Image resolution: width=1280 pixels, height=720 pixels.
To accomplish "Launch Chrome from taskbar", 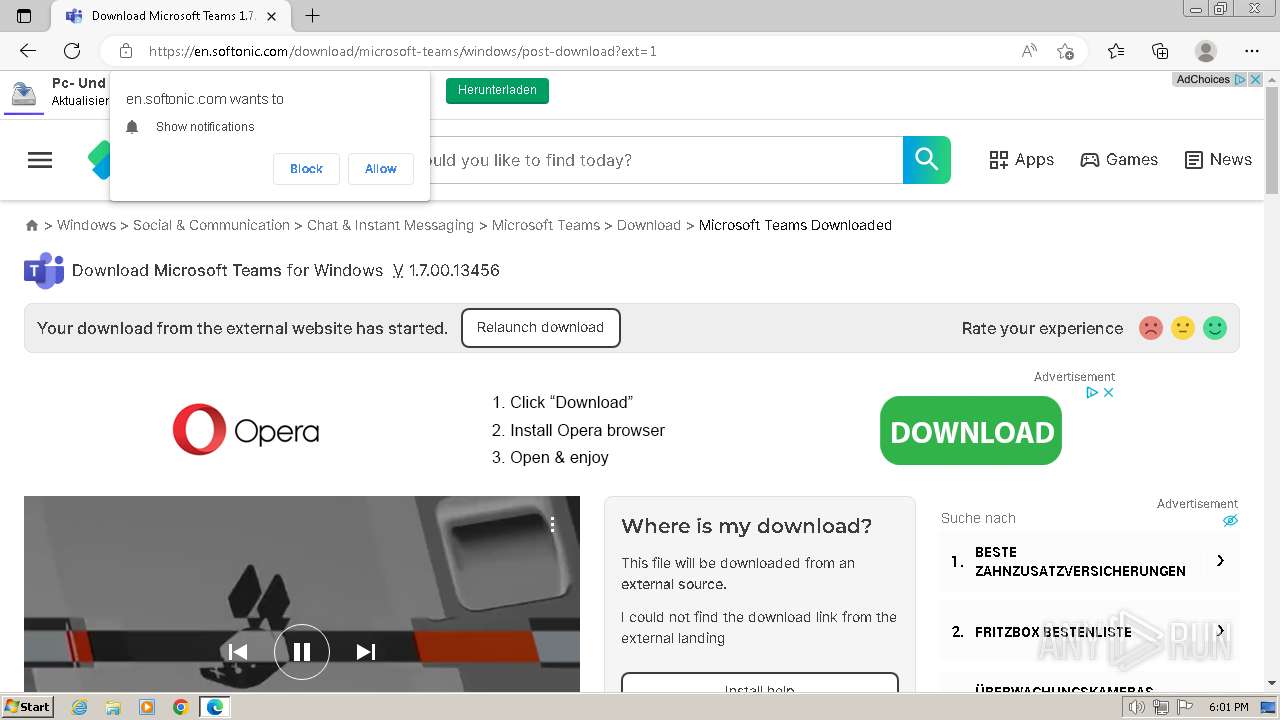I will coord(181,707).
